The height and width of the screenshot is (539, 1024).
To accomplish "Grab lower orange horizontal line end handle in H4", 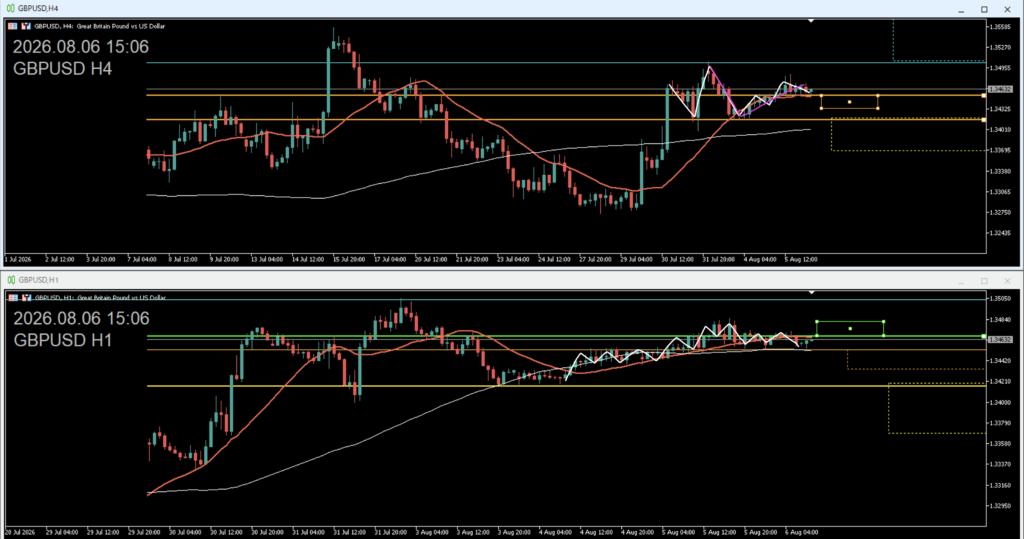I will (984, 120).
